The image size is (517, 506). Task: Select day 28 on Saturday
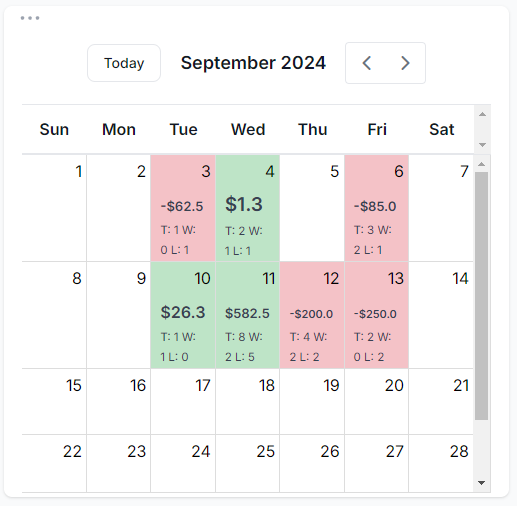click(x=441, y=463)
